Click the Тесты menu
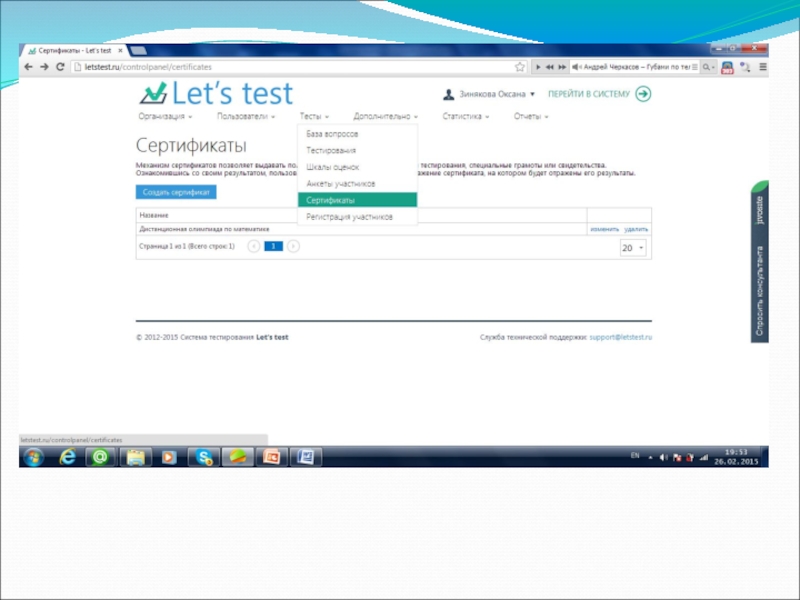Screen dimensions: 800x600 (x=314, y=116)
